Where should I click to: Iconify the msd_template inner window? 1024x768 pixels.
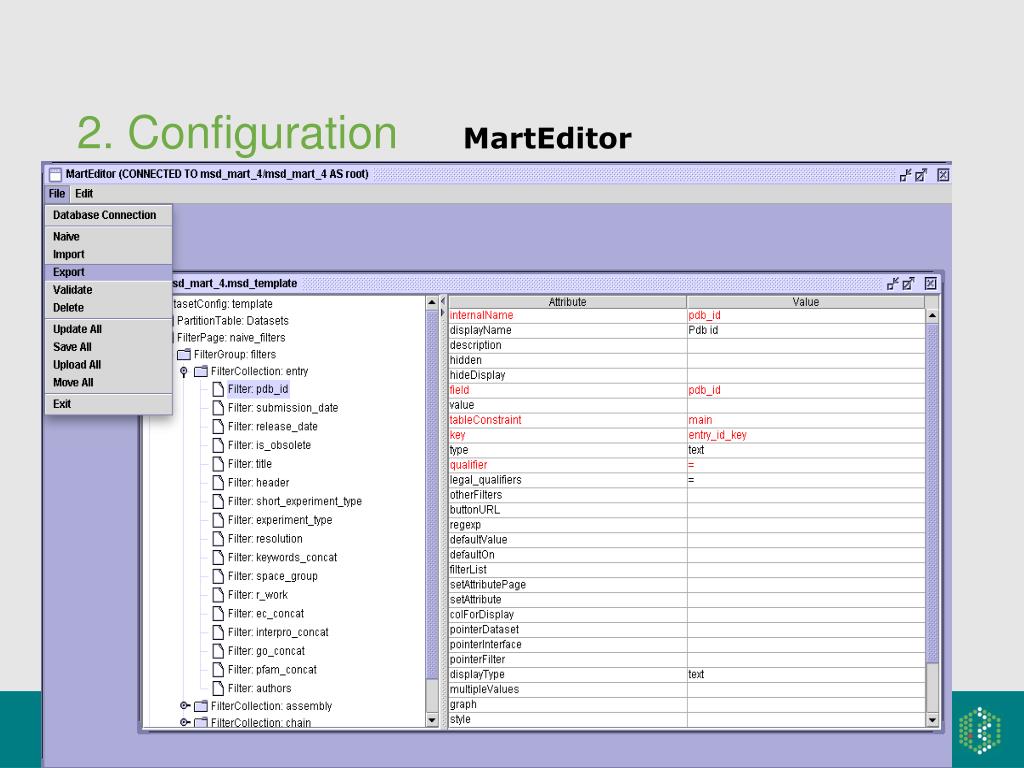coord(893,283)
